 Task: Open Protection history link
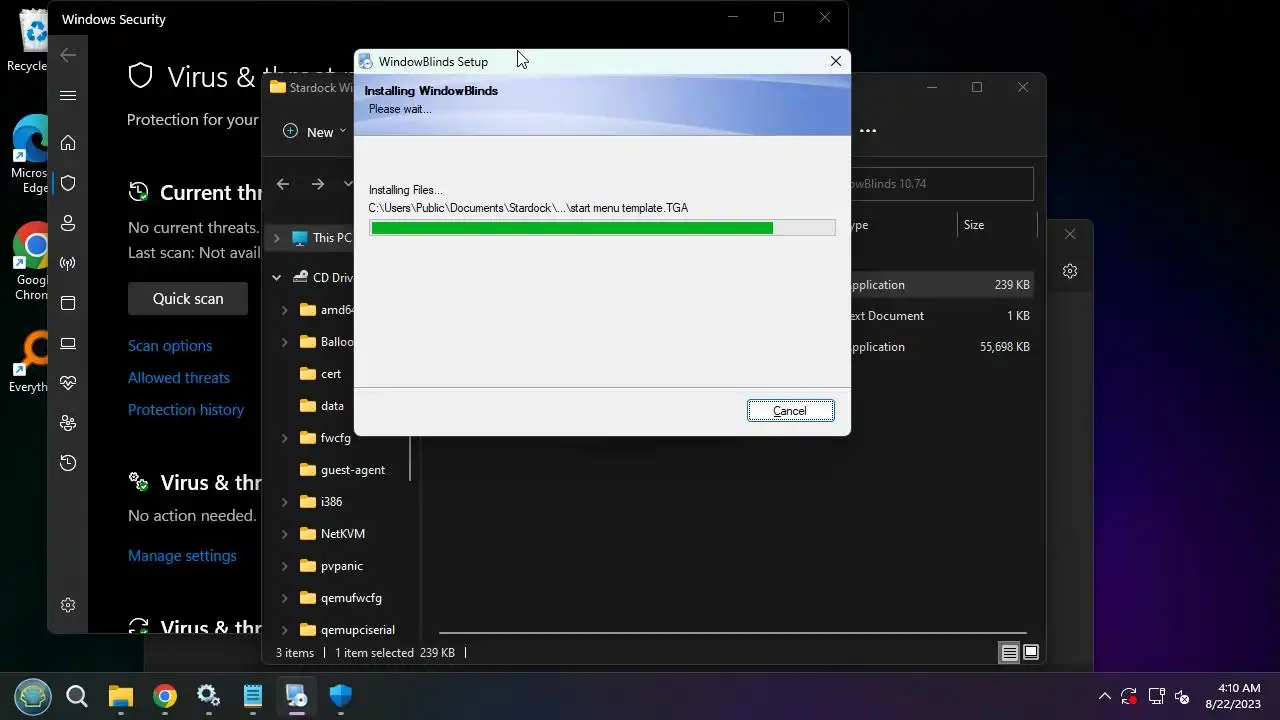click(186, 410)
